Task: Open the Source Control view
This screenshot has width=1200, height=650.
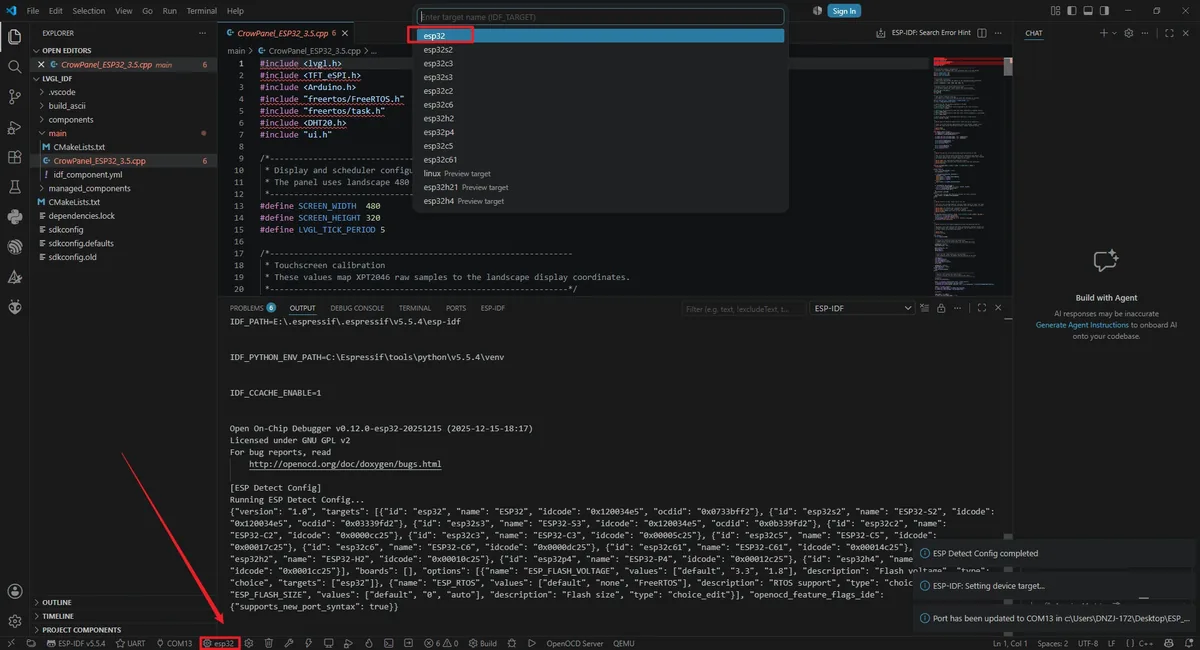Action: point(15,97)
